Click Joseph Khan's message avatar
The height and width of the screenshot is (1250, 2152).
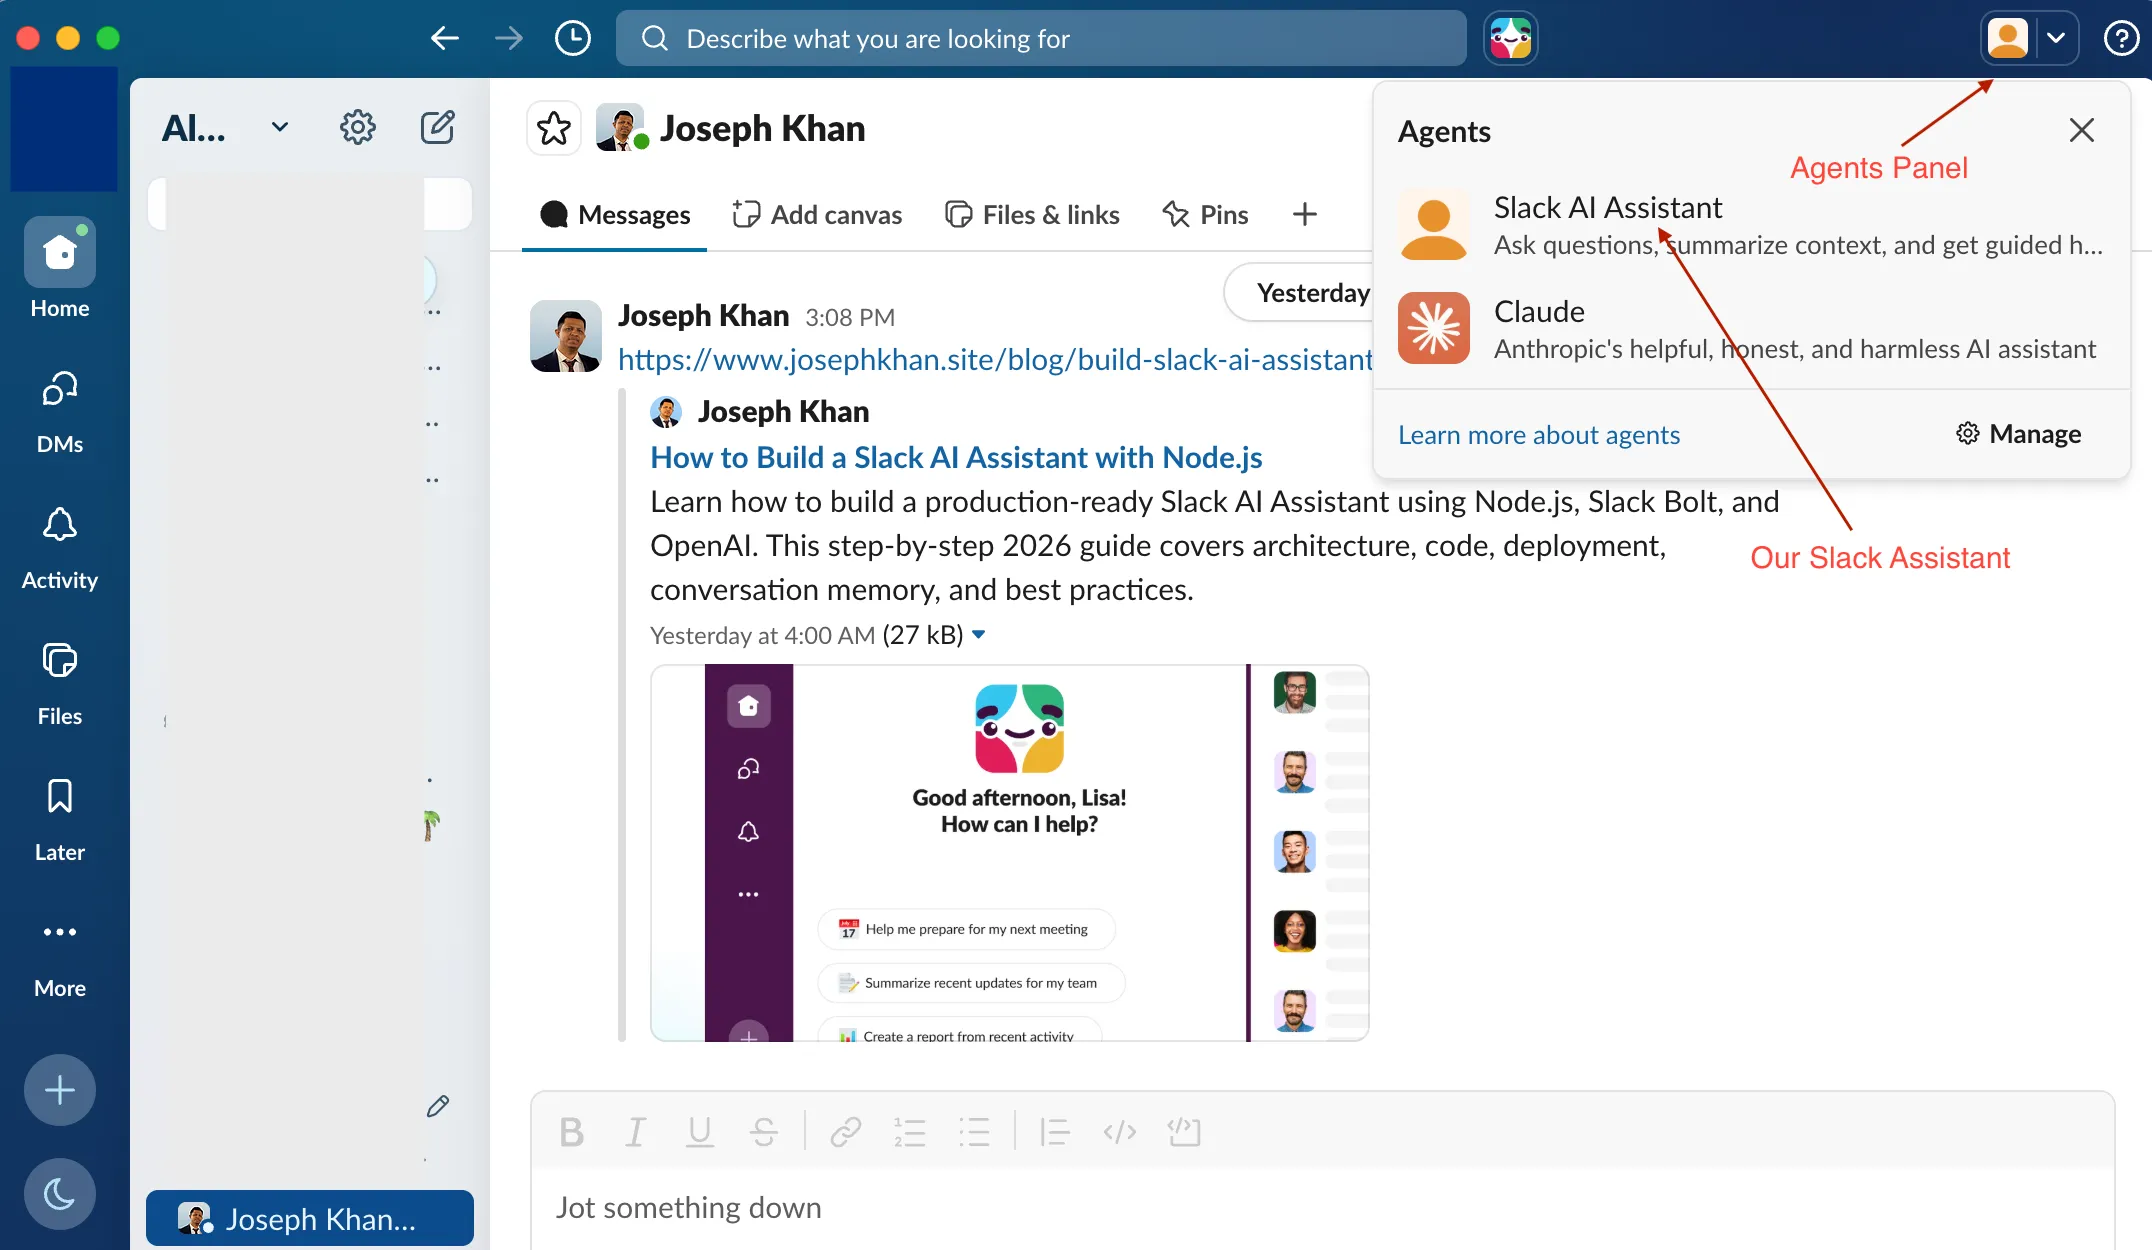pyautogui.click(x=566, y=336)
